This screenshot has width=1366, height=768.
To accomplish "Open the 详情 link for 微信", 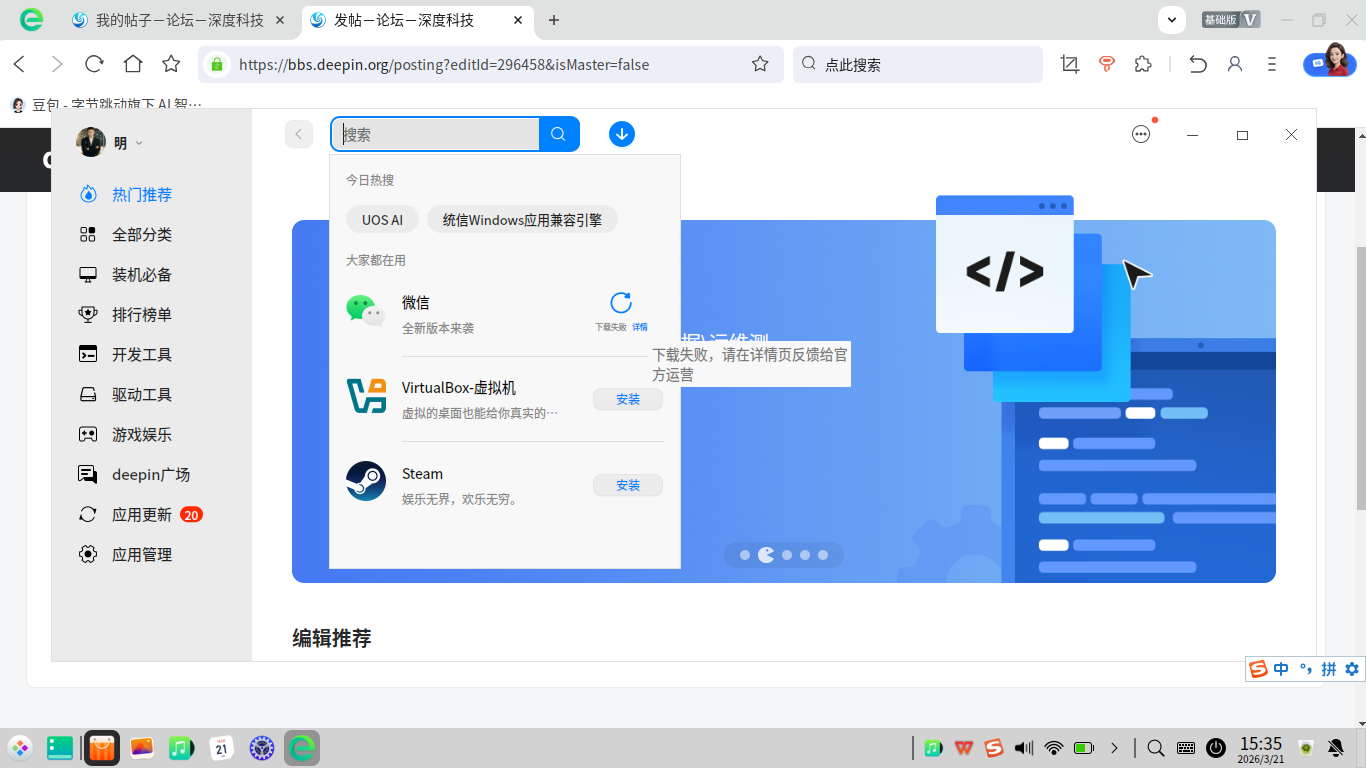I will tap(640, 327).
